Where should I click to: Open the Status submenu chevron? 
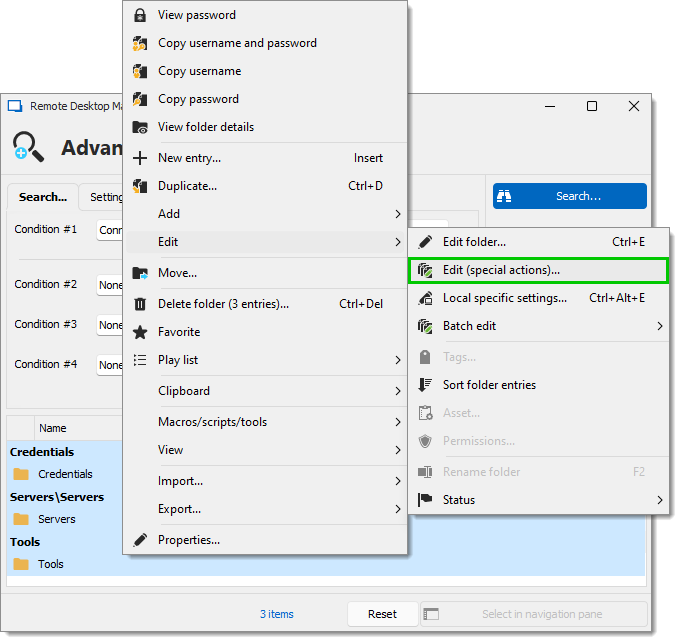[x=660, y=500]
